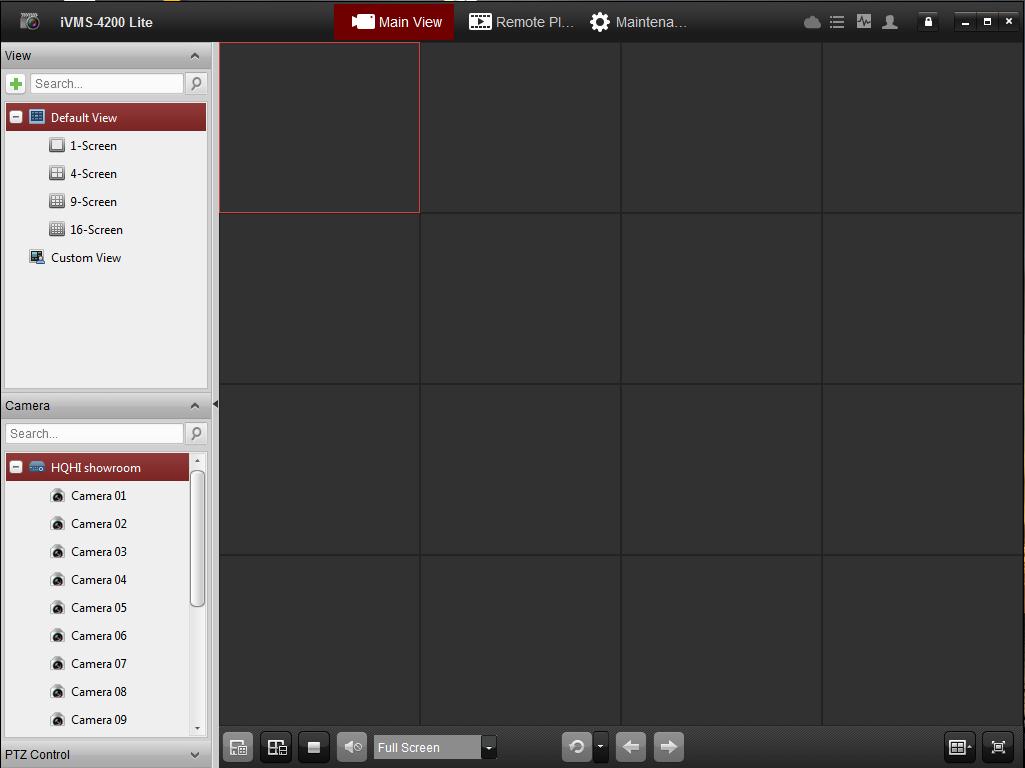Collapse the Default View tree node
The height and width of the screenshot is (768, 1025).
(16, 118)
